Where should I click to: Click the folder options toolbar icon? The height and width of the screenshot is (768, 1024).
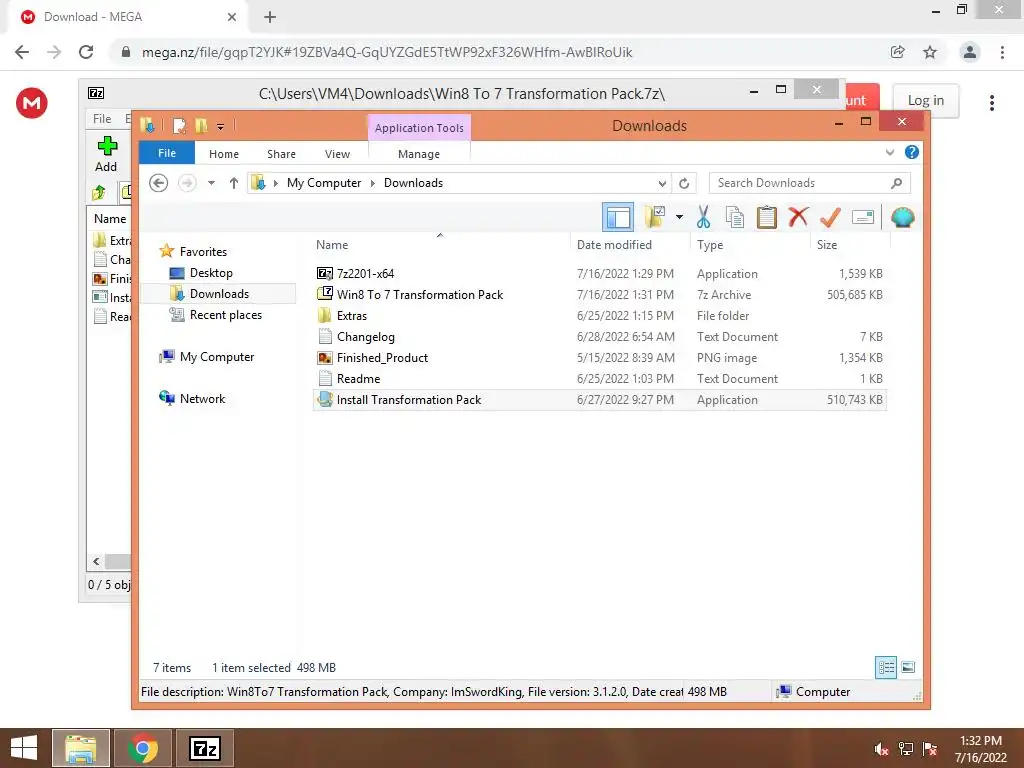pos(655,217)
